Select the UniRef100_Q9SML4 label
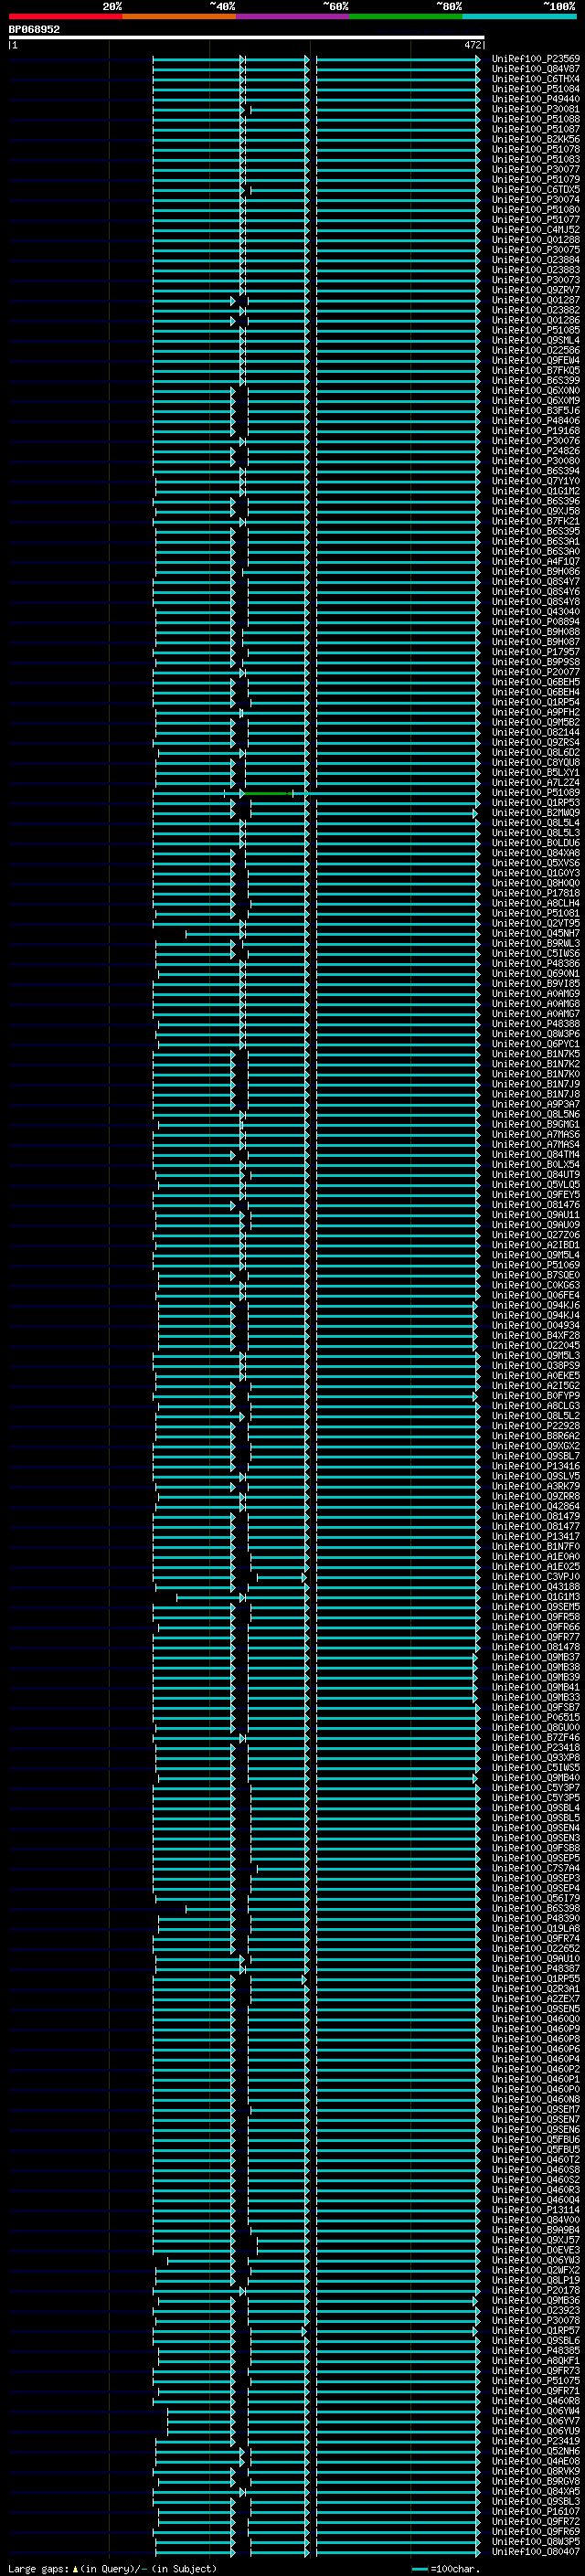Viewport: 585px width, 2576px height. pyautogui.click(x=536, y=340)
